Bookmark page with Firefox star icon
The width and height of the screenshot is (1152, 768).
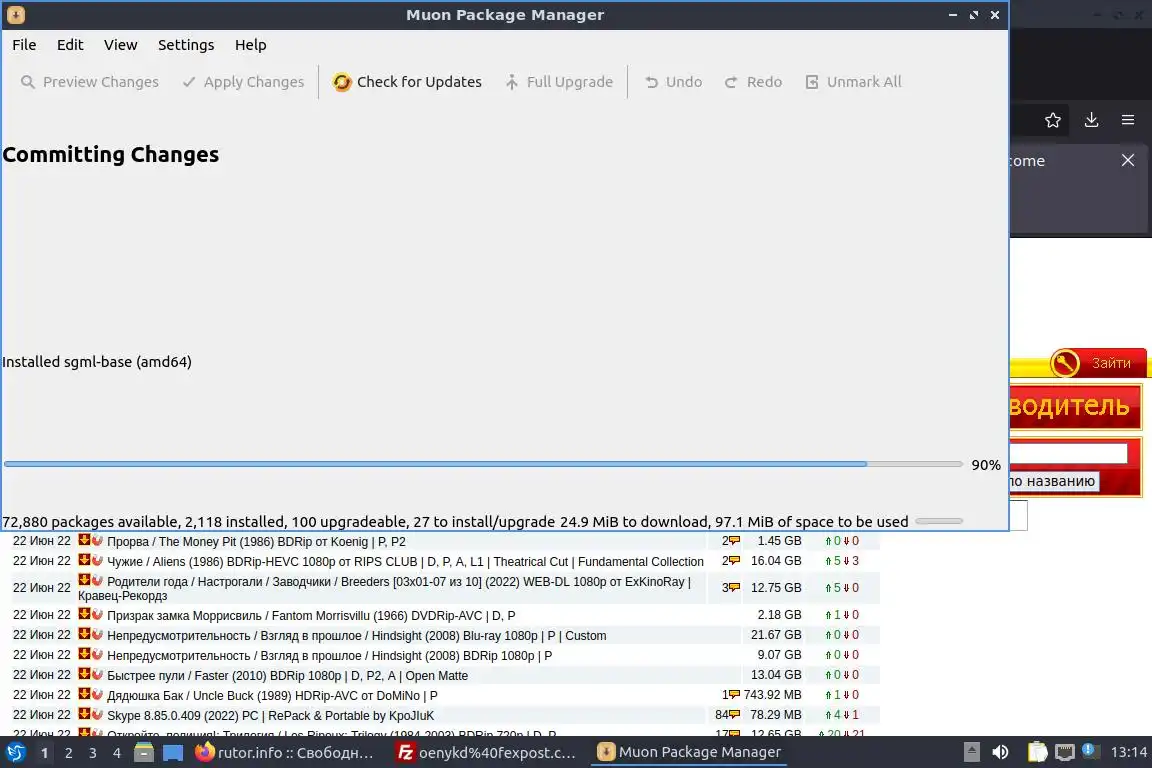(1053, 120)
